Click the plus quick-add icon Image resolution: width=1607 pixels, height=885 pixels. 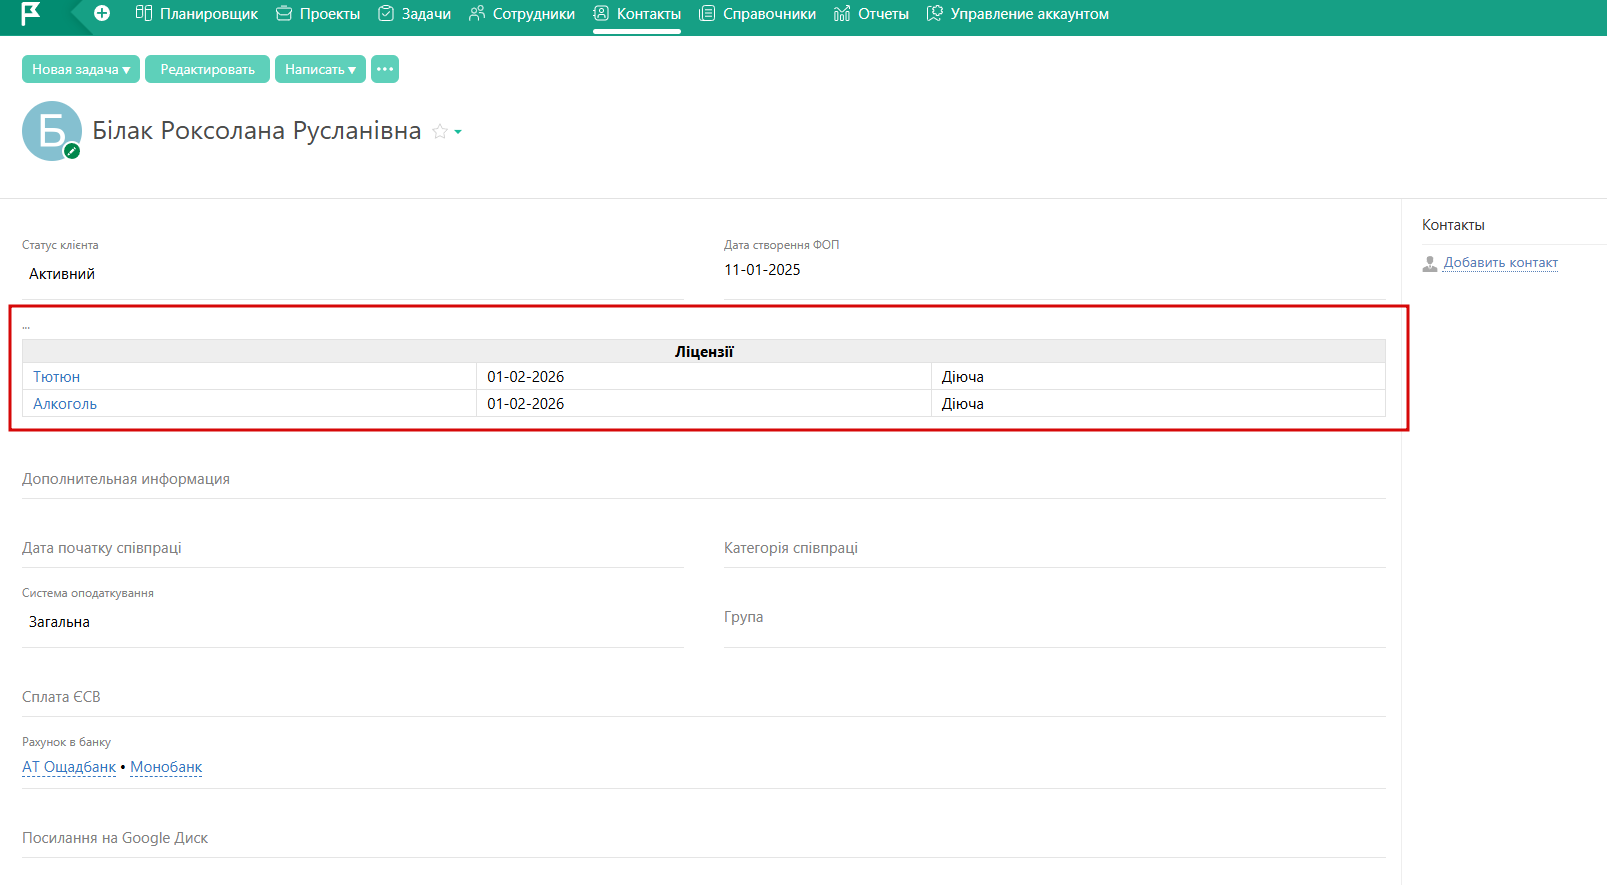(x=102, y=14)
